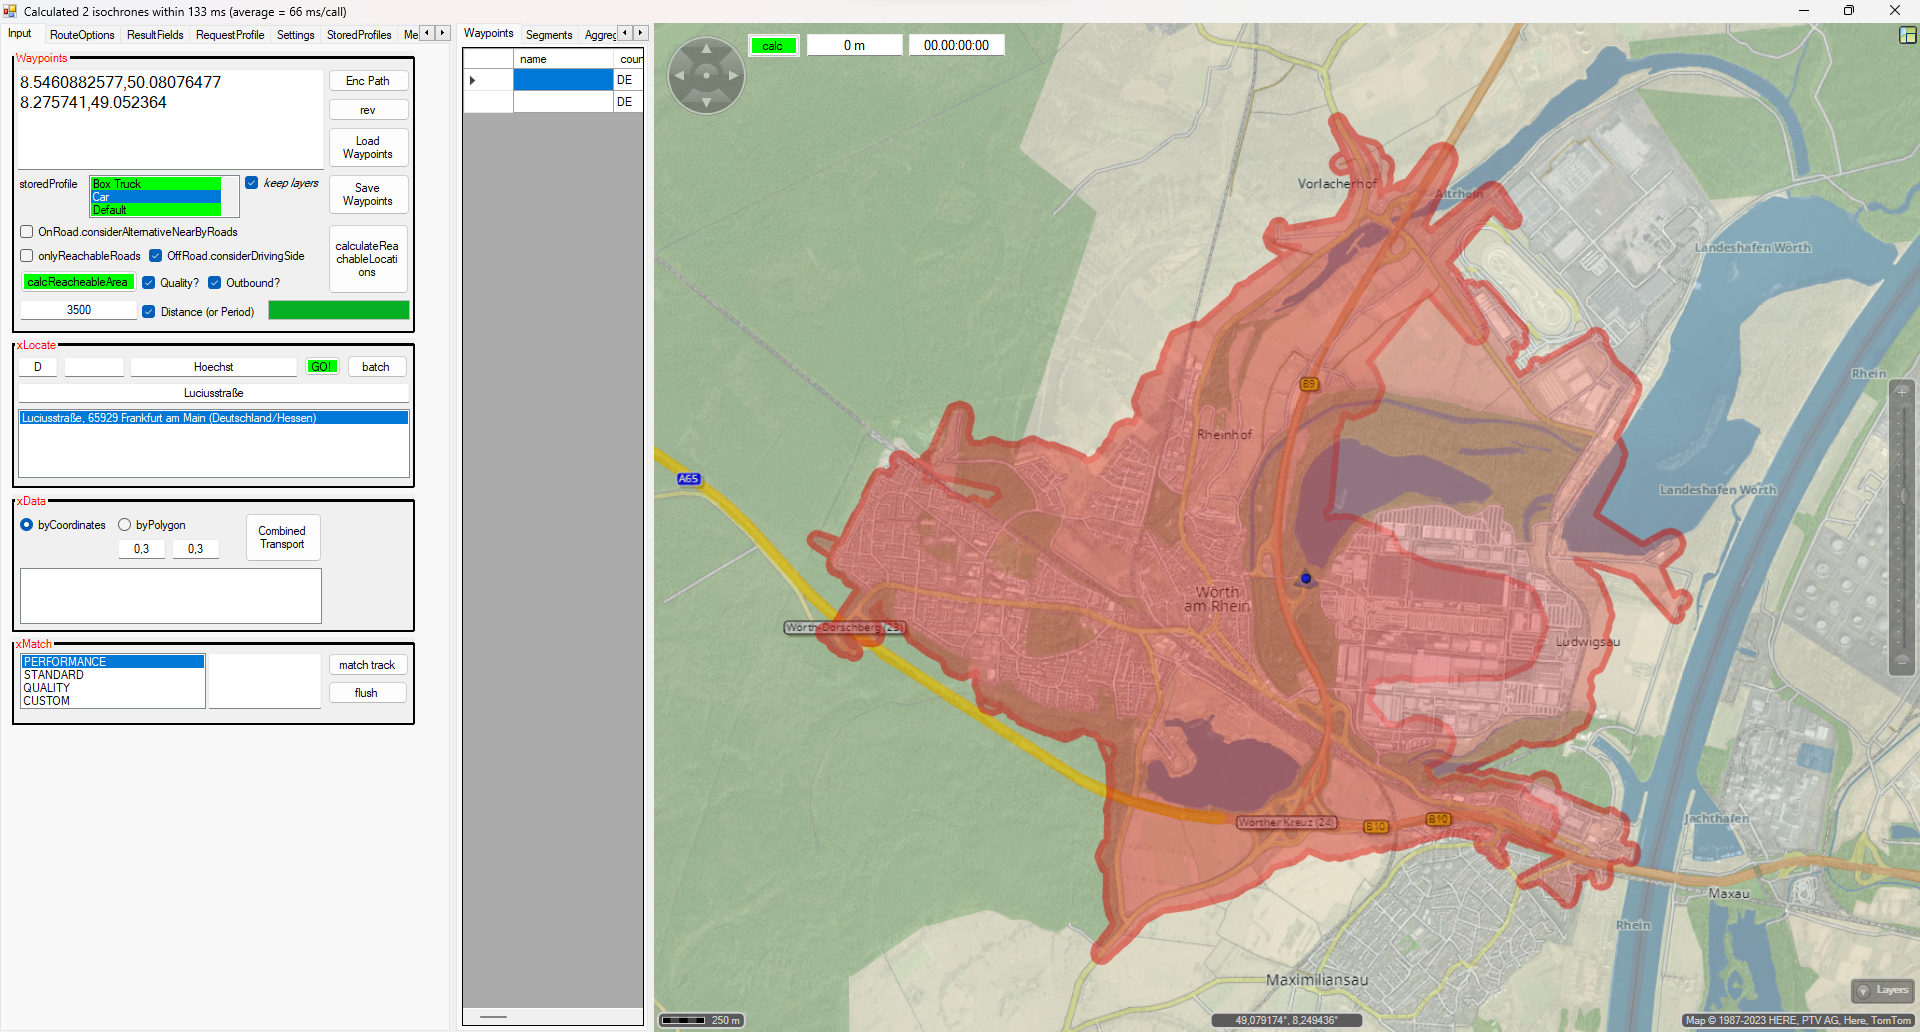This screenshot has height=1032, width=1920.
Task: Switch to the RouteOptions tab
Action: [x=82, y=35]
